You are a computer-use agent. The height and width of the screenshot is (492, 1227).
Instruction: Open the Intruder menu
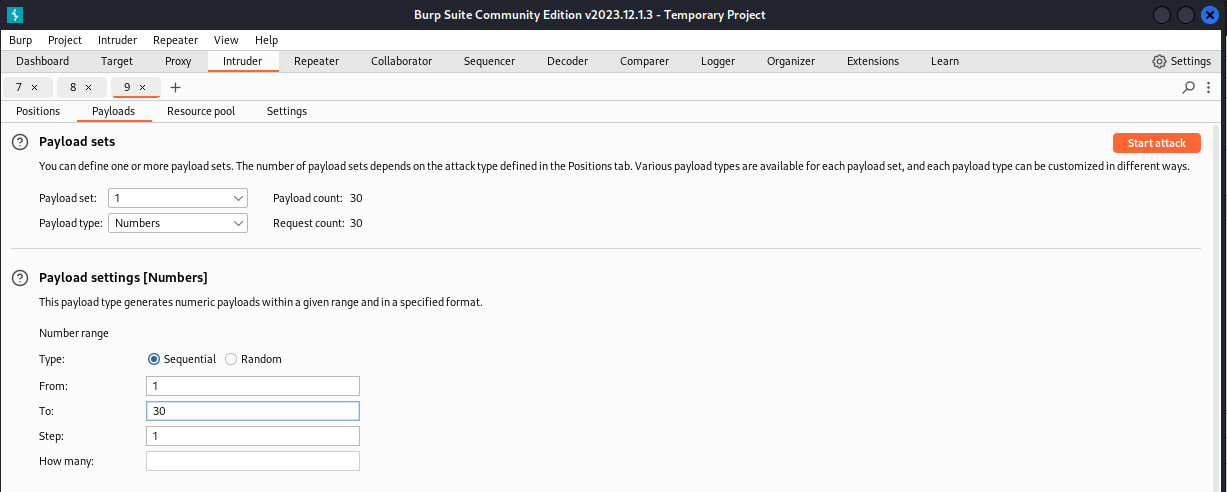[x=118, y=40]
